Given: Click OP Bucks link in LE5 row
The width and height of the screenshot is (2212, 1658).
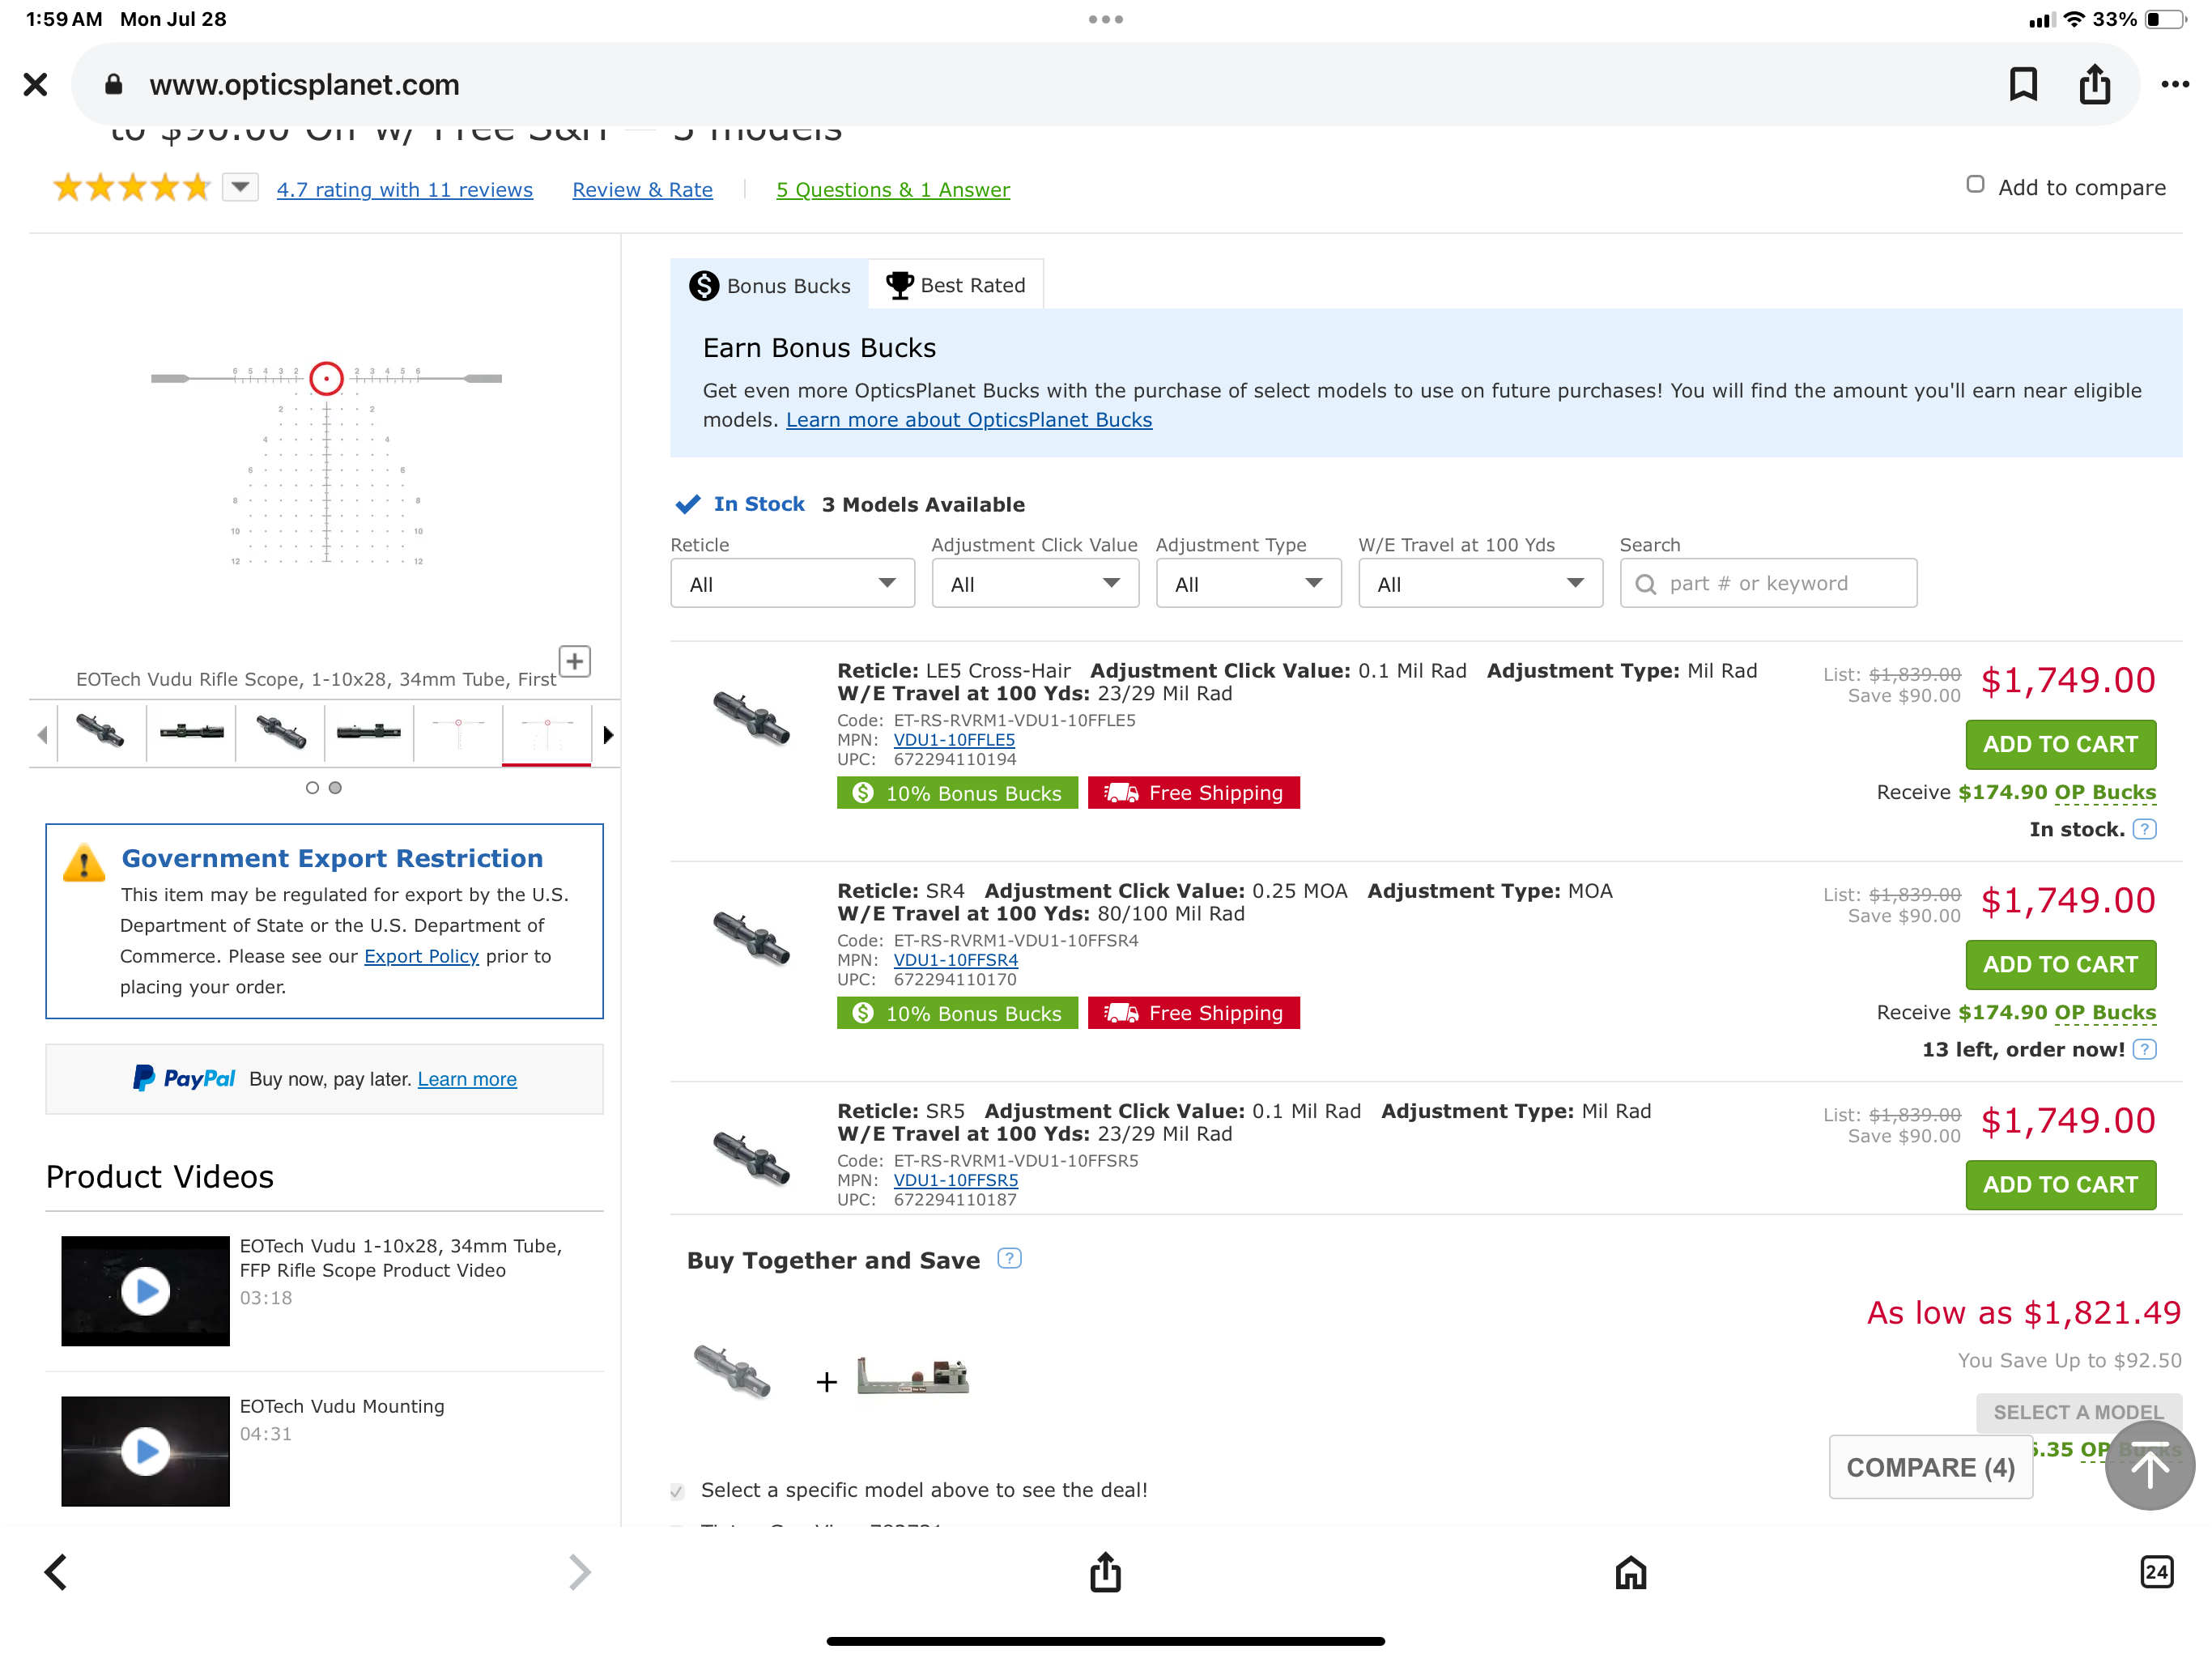Looking at the screenshot, I should point(2105,792).
